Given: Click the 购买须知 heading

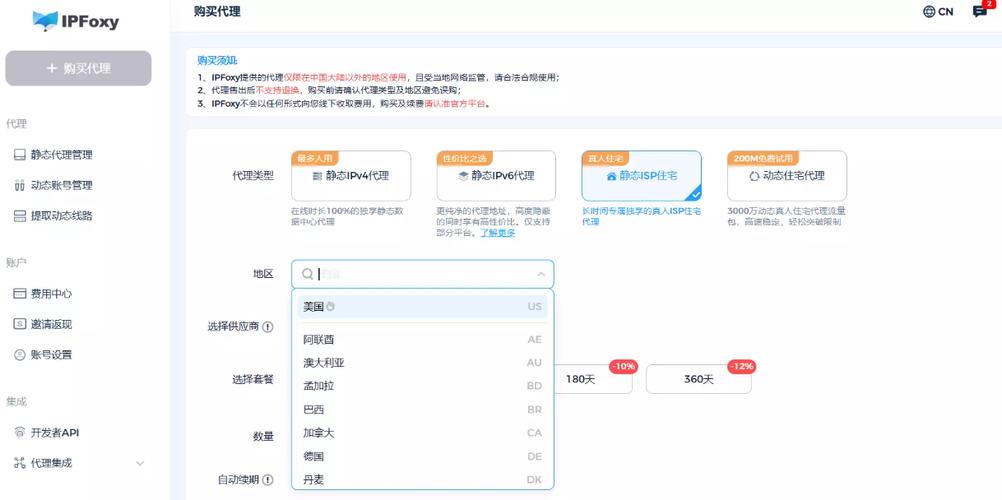Looking at the screenshot, I should tap(217, 61).
